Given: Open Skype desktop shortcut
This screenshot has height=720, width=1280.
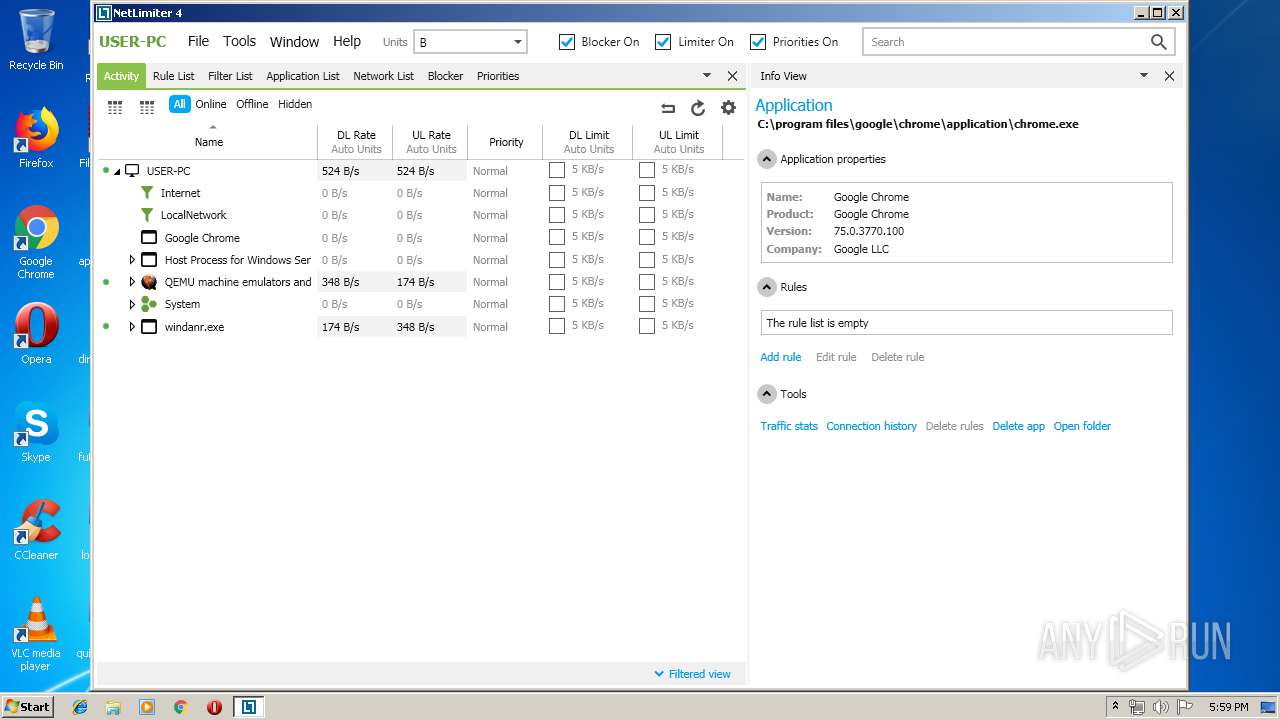Looking at the screenshot, I should tap(36, 432).
